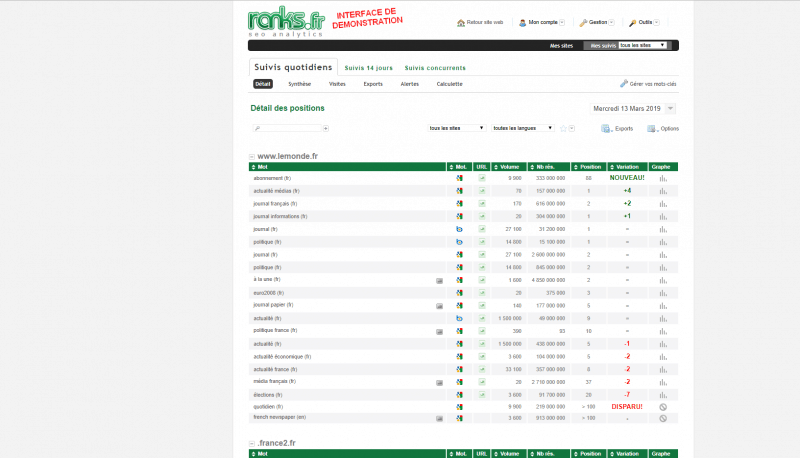Collapse the www.lemonde.fr section

point(253,156)
